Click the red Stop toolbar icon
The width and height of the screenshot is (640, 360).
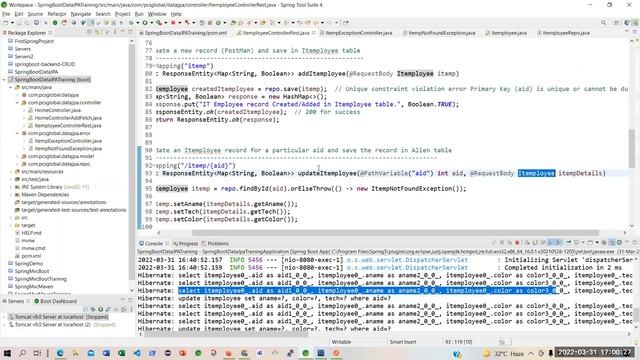173,23
